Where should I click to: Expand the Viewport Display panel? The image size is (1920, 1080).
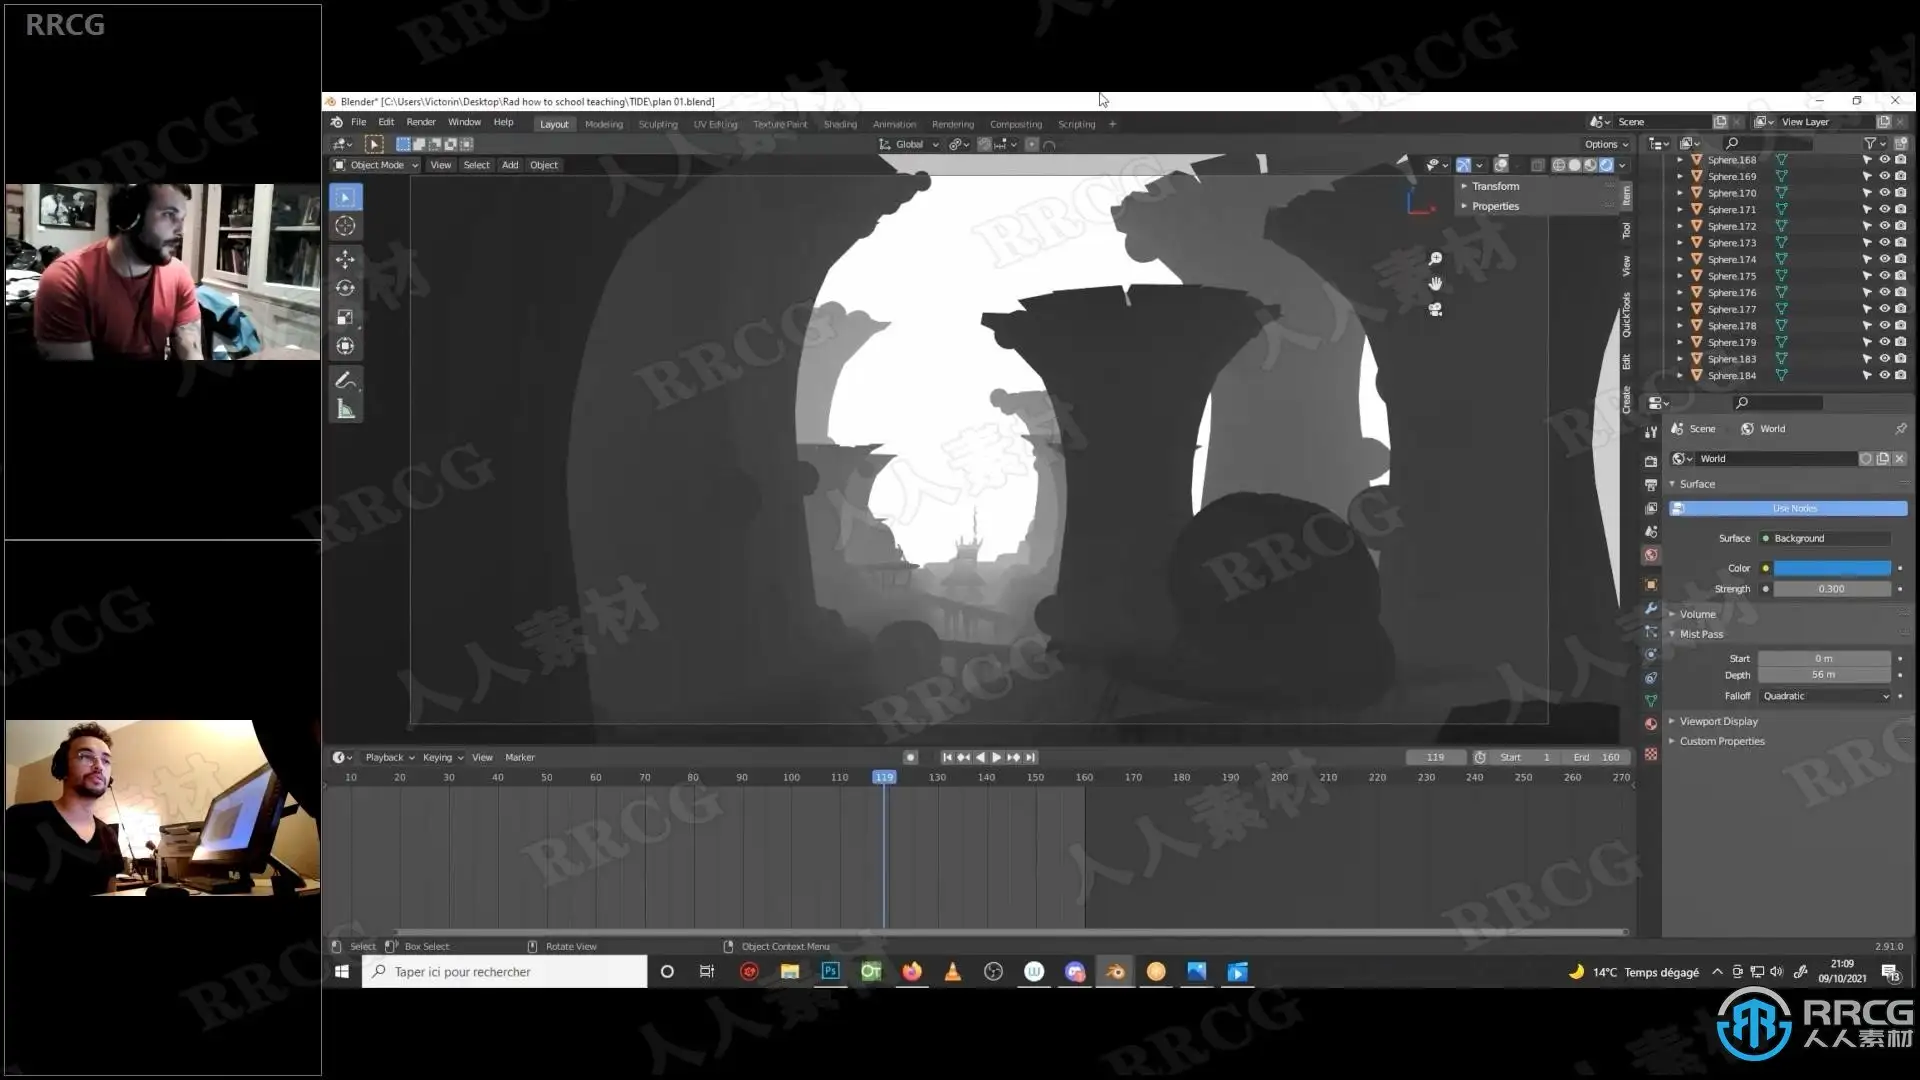(x=1718, y=721)
